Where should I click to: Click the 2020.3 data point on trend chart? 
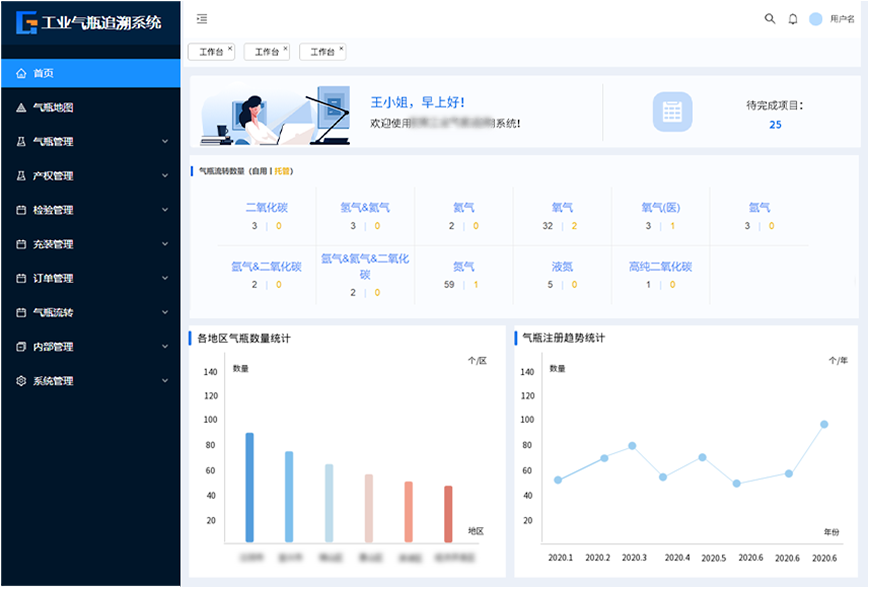pyautogui.click(x=632, y=446)
